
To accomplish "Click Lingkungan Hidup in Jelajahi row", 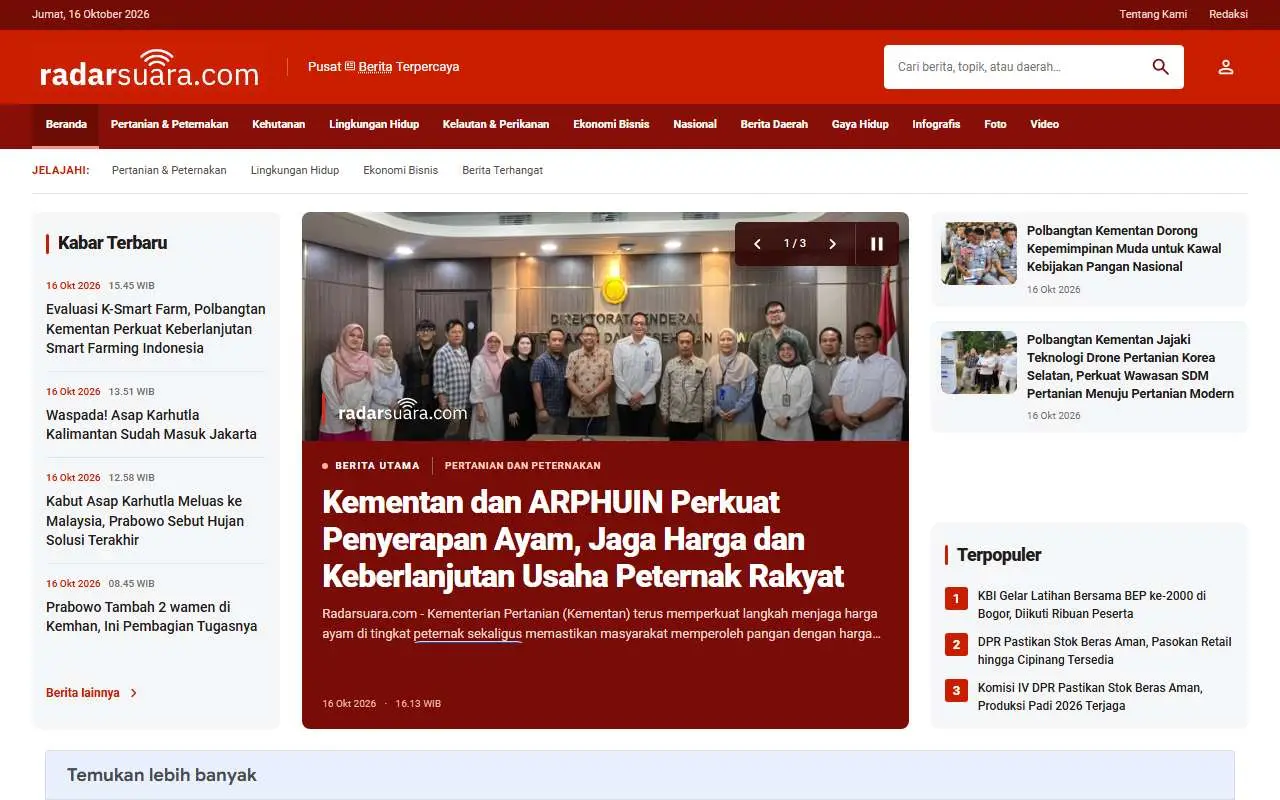I will 295,170.
